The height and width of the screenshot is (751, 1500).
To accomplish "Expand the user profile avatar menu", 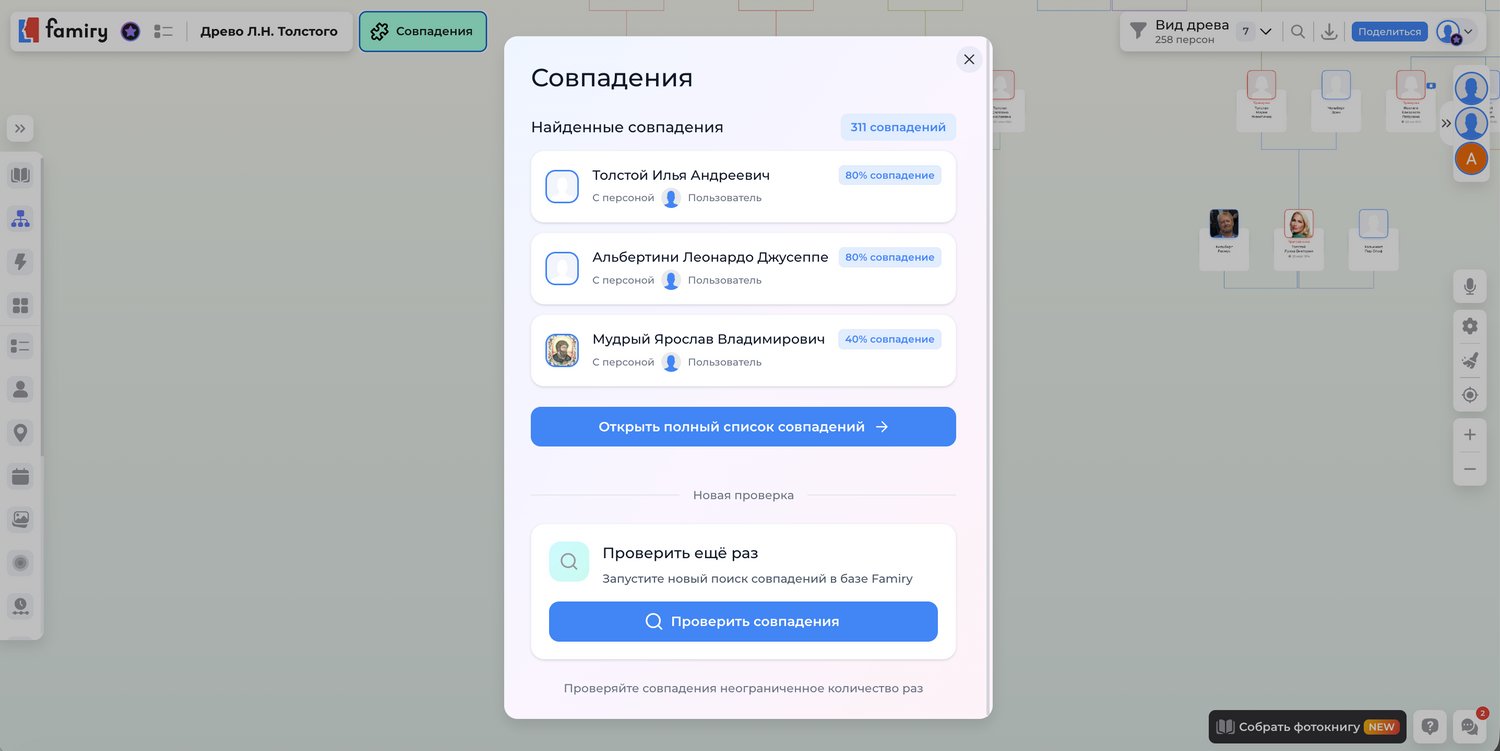I will click(x=1455, y=32).
